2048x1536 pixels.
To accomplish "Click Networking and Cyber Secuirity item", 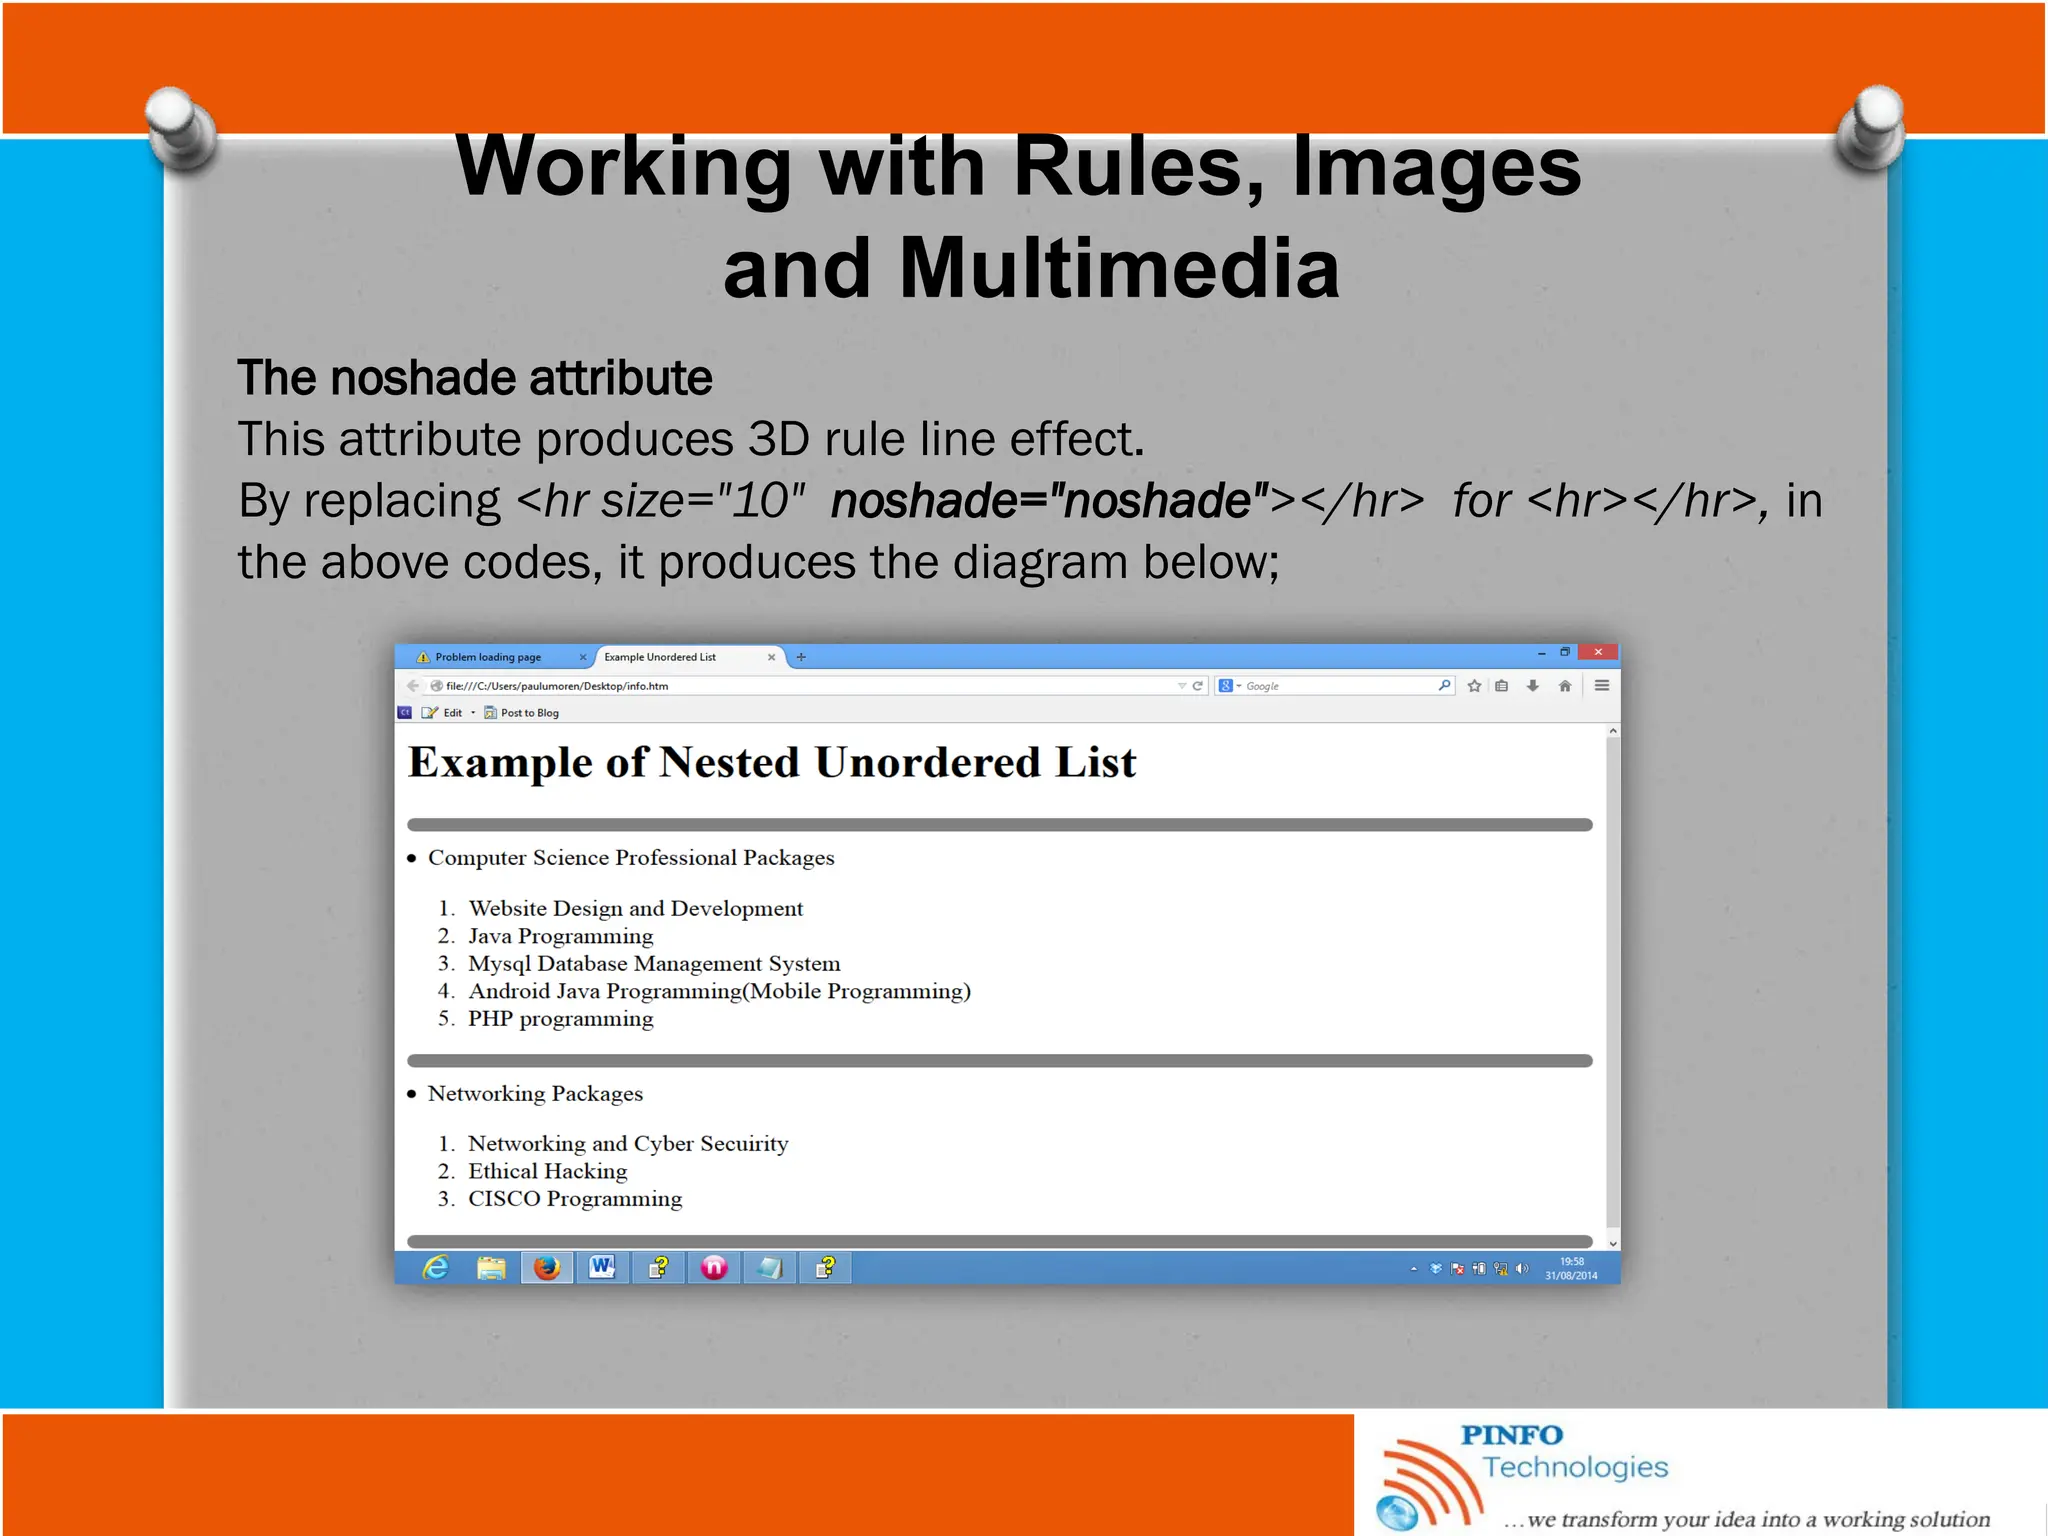I will [628, 1143].
